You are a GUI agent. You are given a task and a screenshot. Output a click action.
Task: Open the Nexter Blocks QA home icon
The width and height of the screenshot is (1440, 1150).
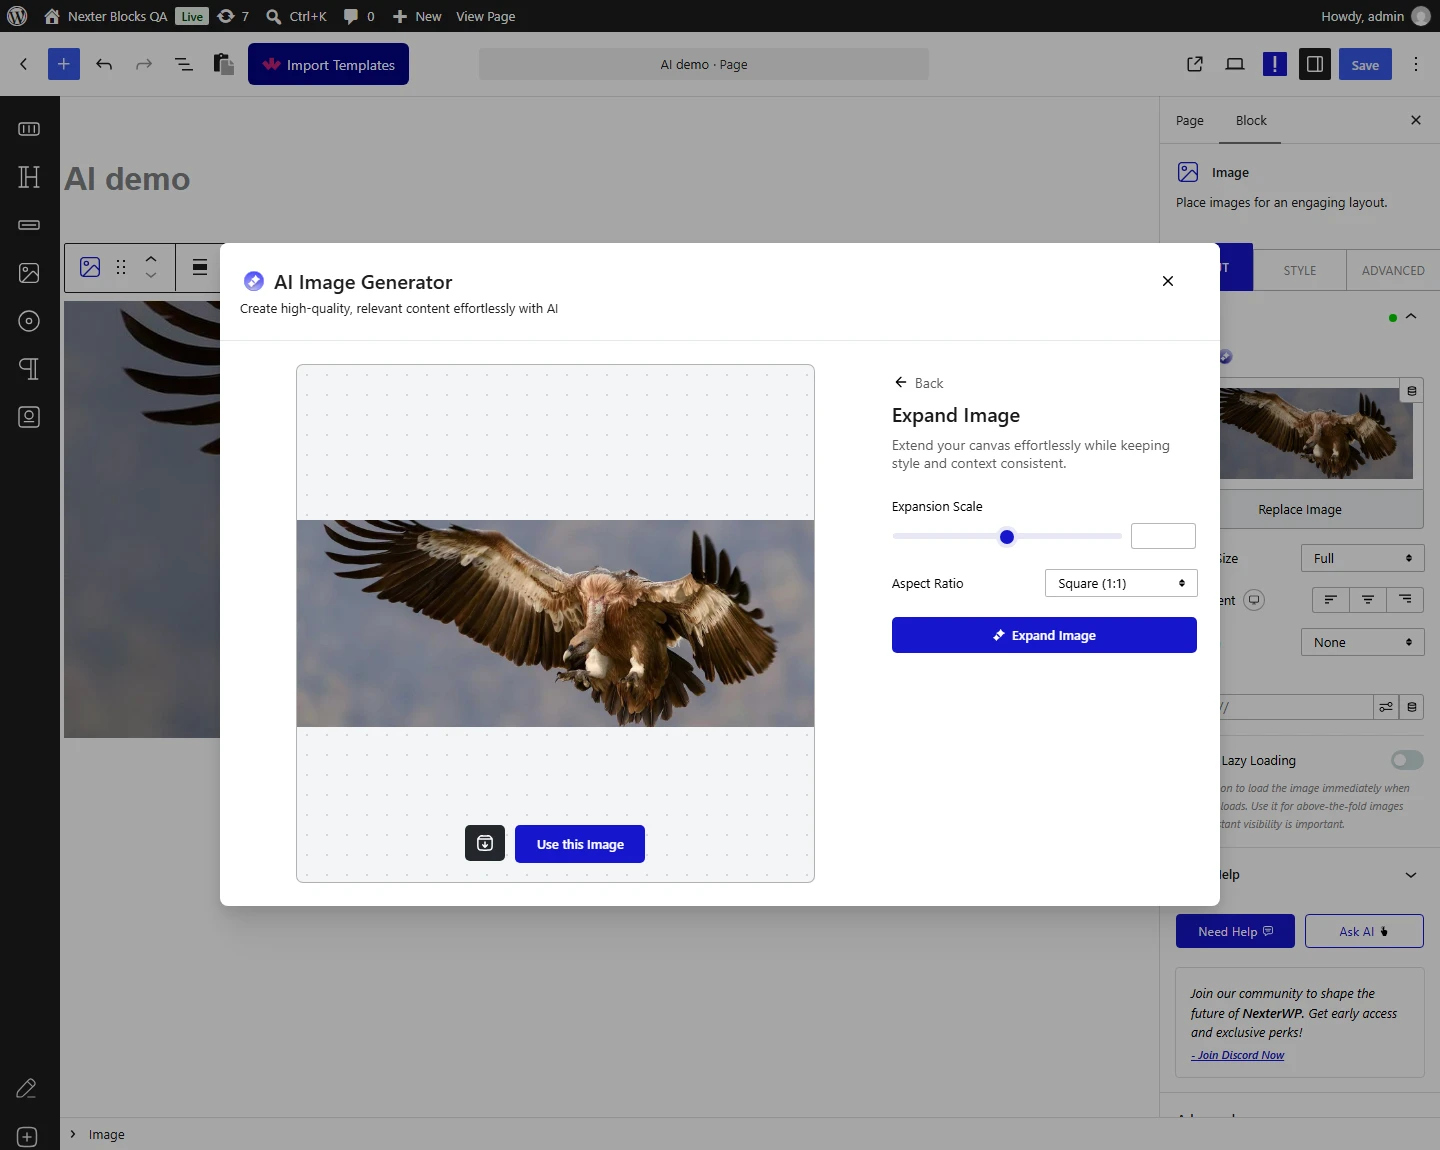pyautogui.click(x=52, y=16)
